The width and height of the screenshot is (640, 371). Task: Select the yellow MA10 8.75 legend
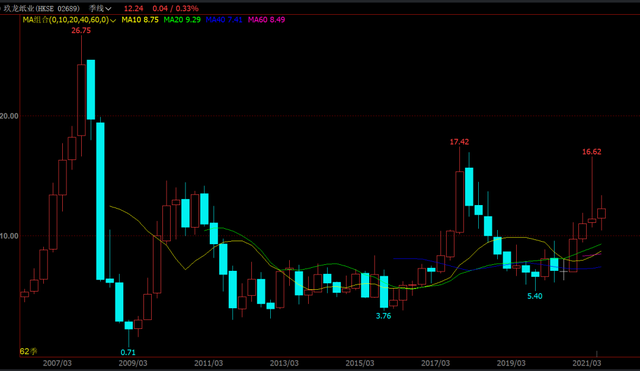[140, 20]
